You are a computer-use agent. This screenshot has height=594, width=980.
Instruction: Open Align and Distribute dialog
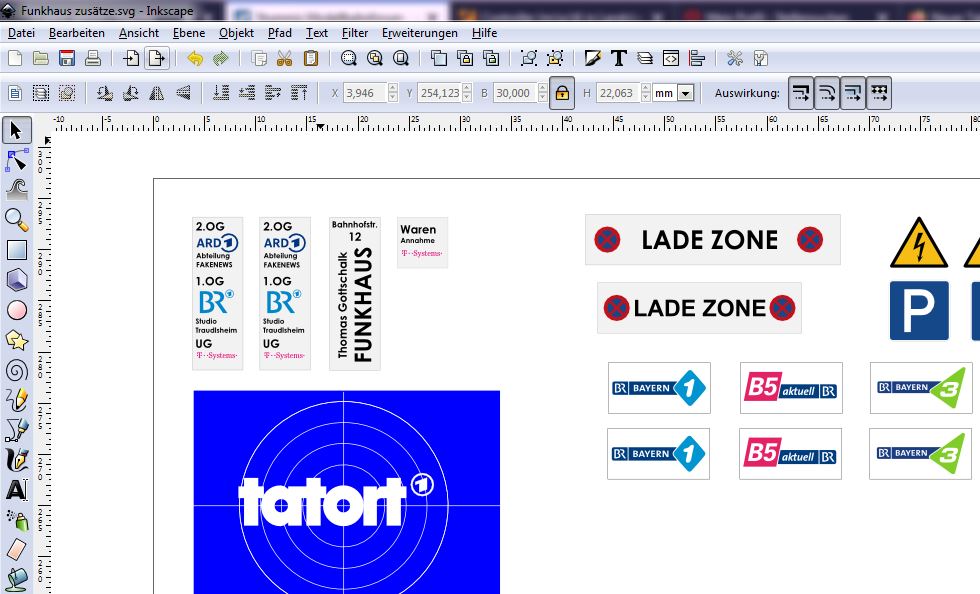pyautogui.click(x=697, y=59)
